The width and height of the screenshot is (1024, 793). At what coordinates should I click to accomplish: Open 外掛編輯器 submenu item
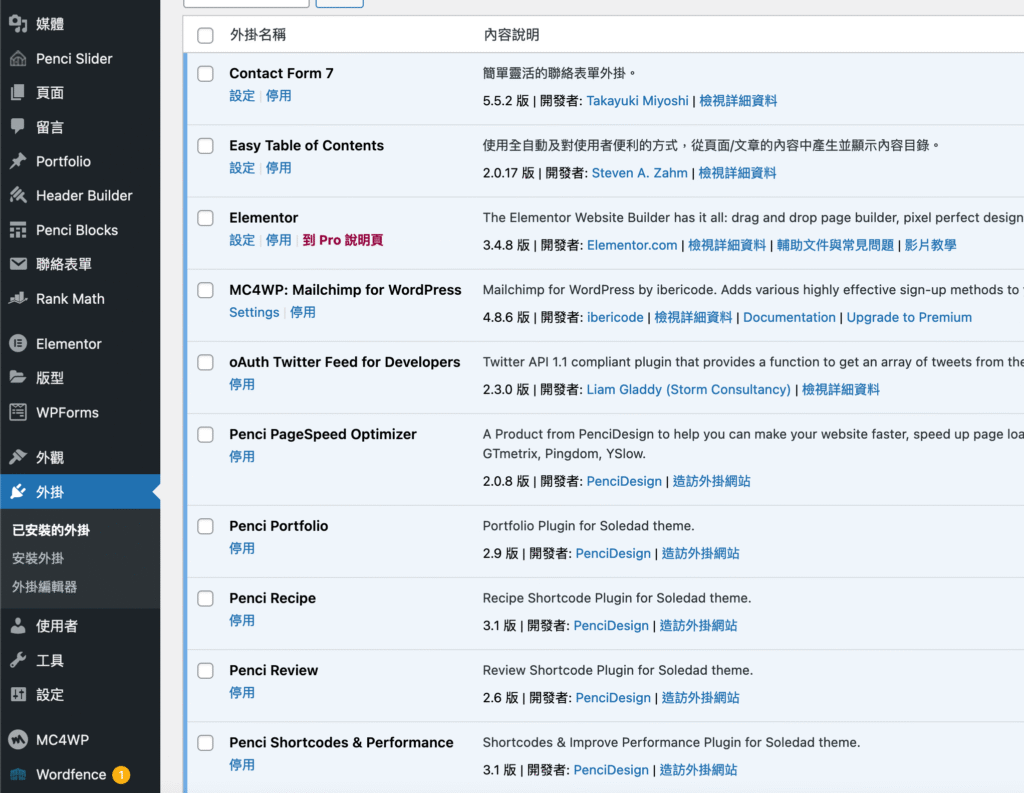(44, 587)
